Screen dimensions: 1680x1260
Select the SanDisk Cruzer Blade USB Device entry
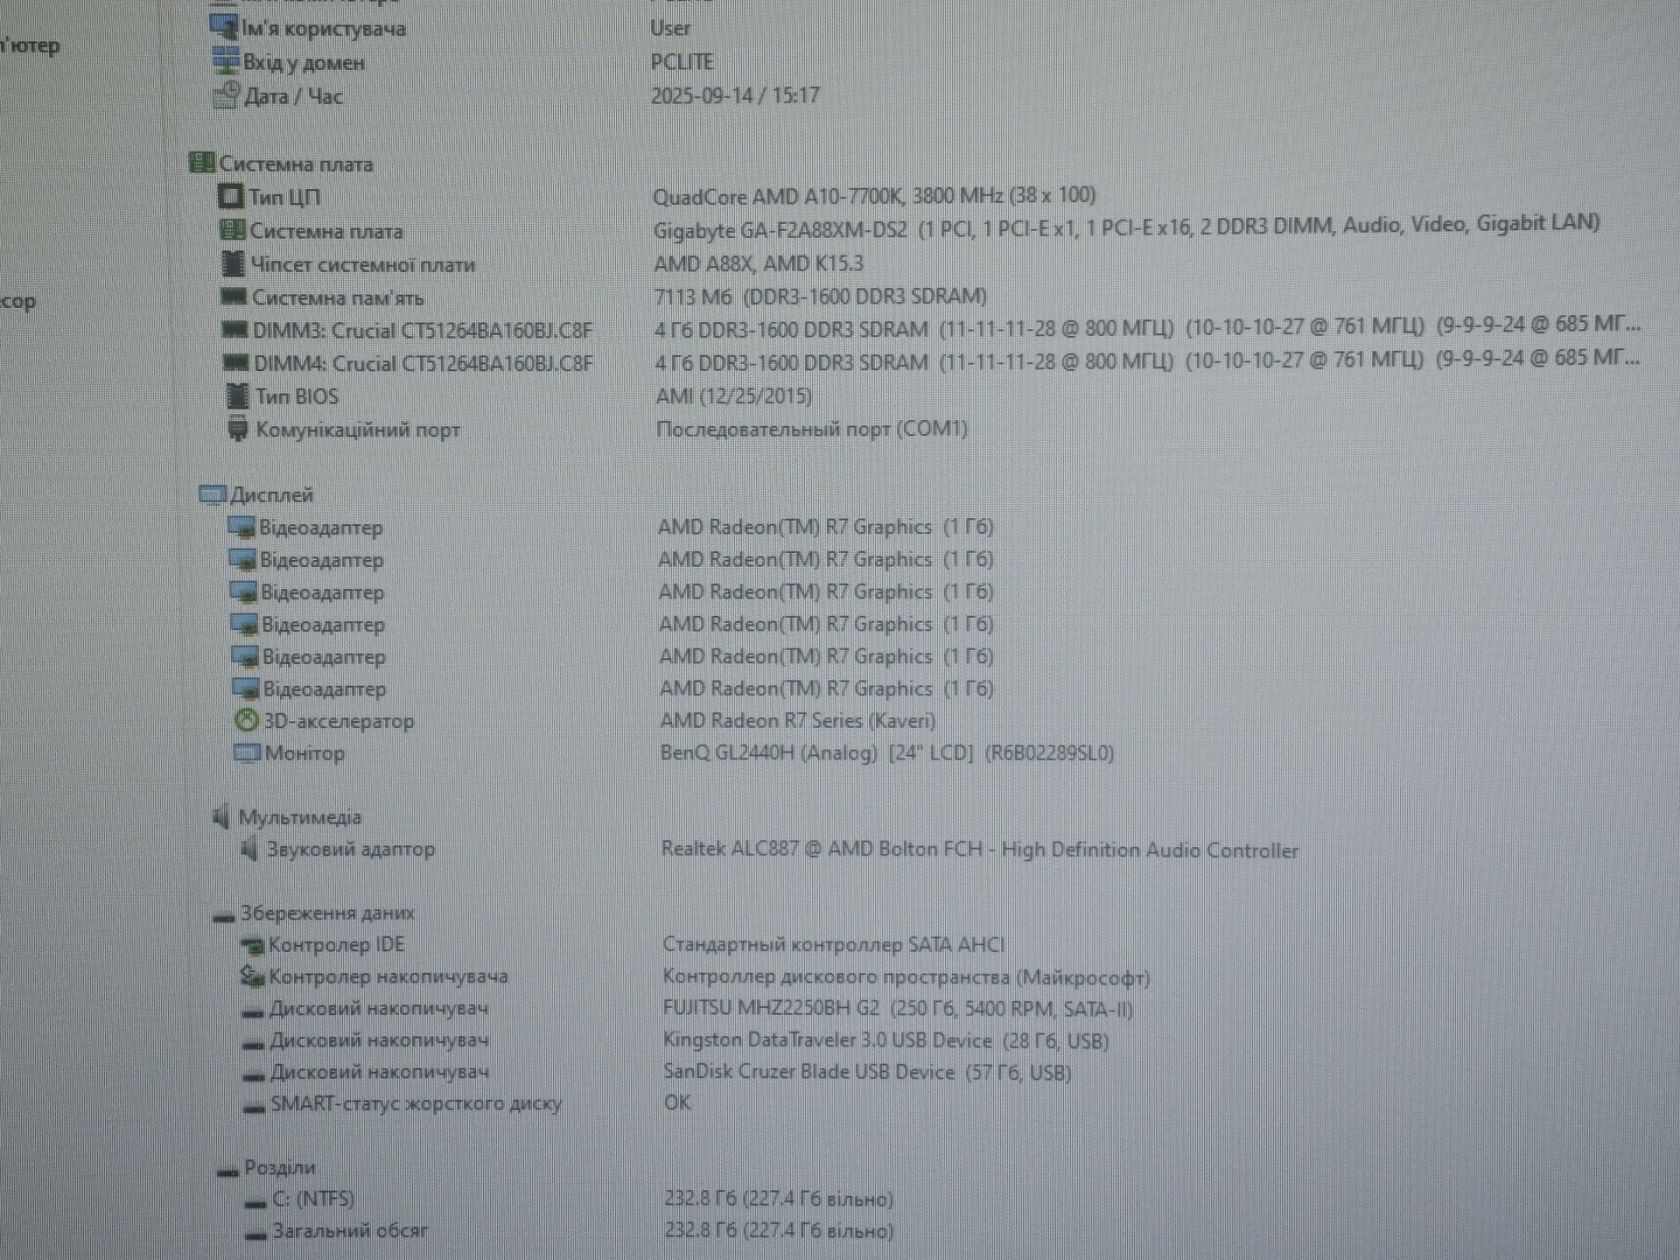tap(867, 1072)
